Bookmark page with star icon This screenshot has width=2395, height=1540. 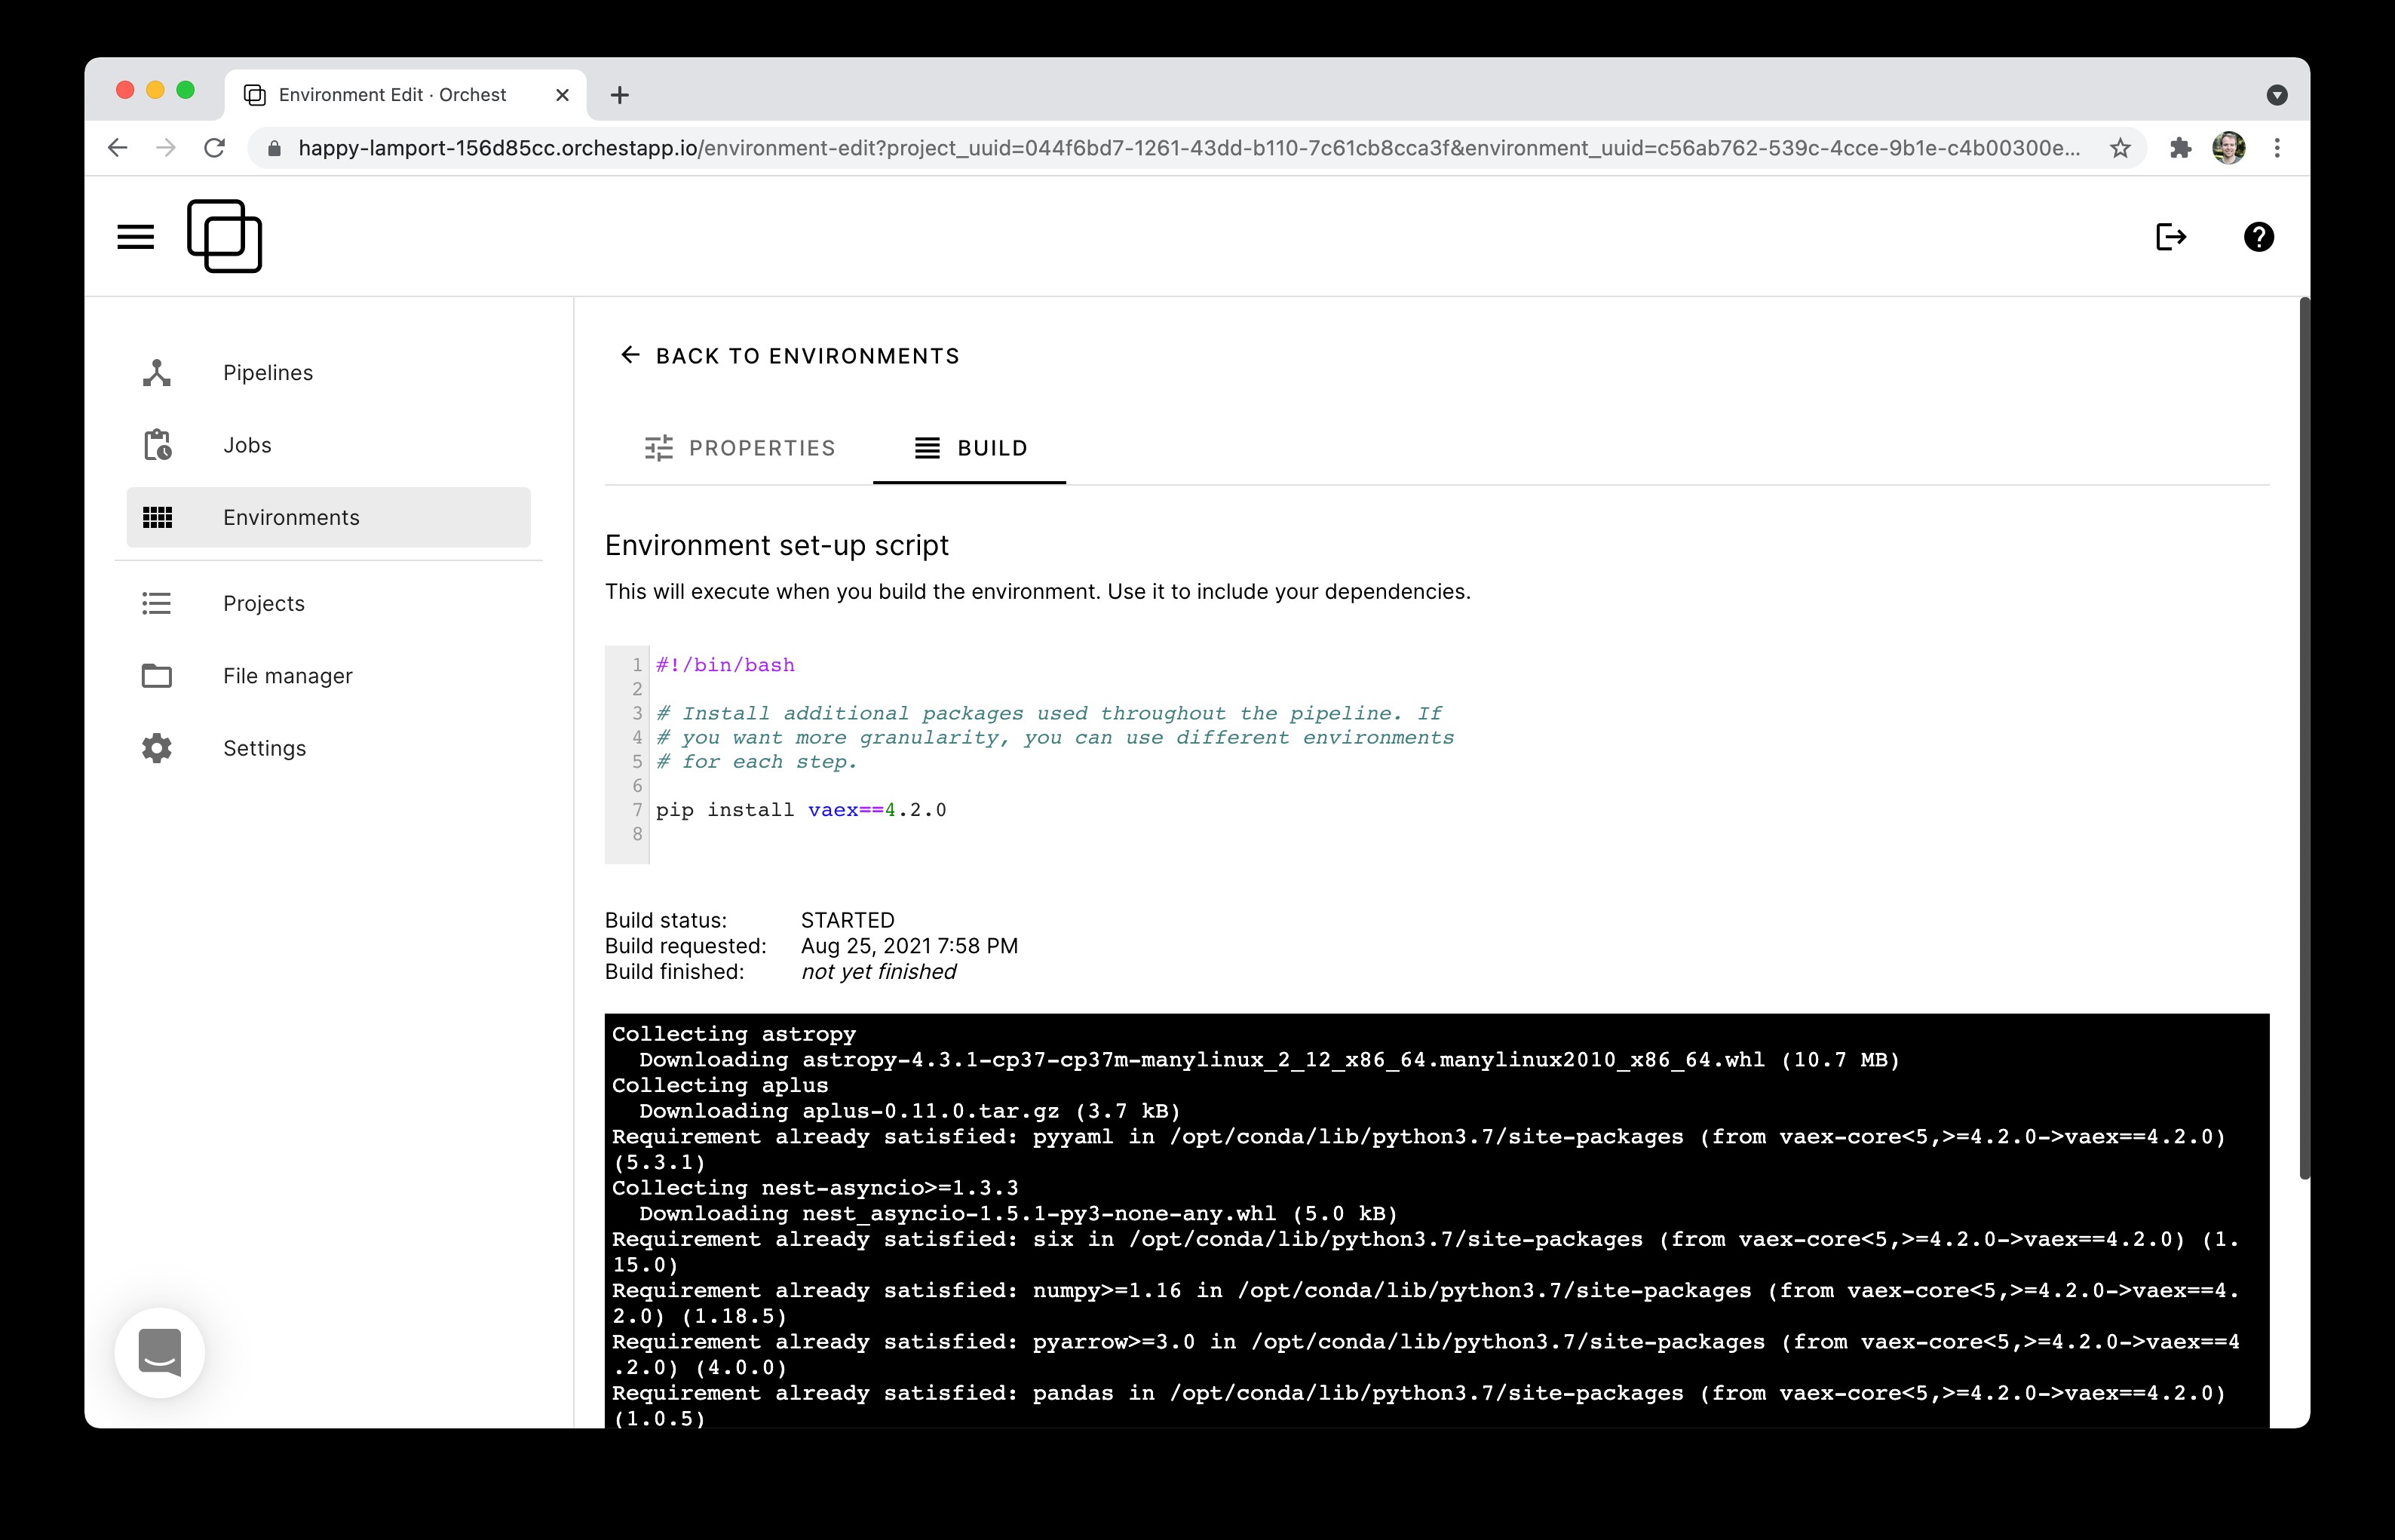tap(2120, 148)
